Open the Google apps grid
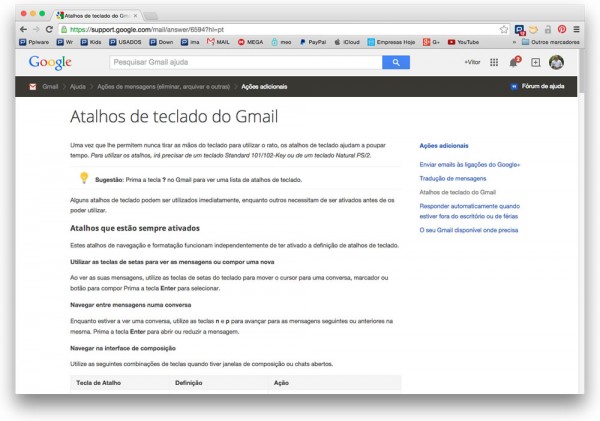This screenshot has height=421, width=600. pos(494,62)
